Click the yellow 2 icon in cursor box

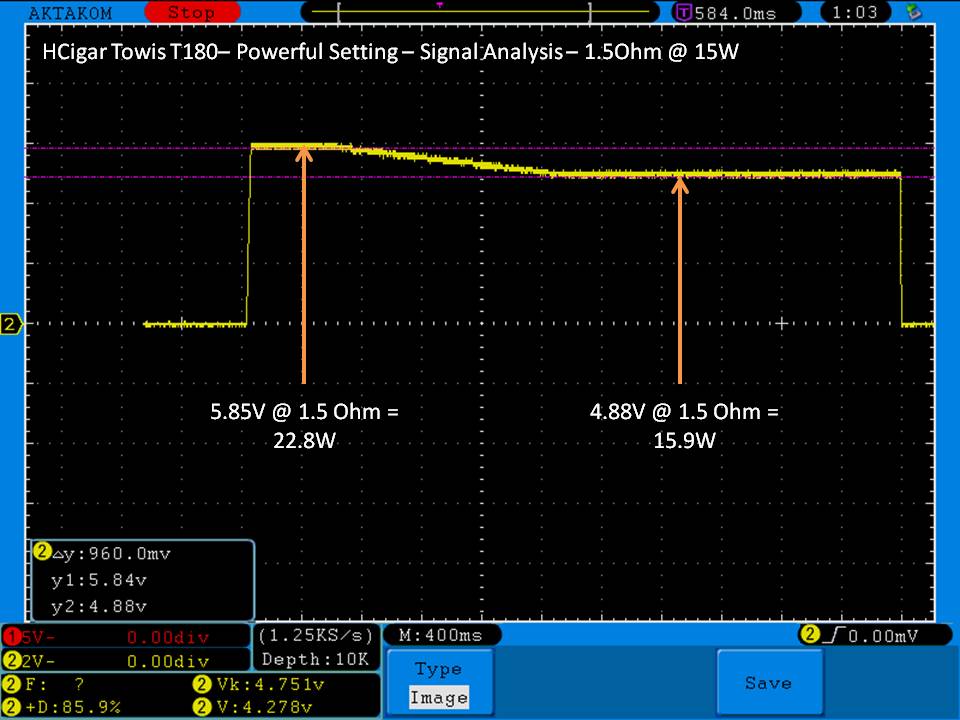point(42,552)
